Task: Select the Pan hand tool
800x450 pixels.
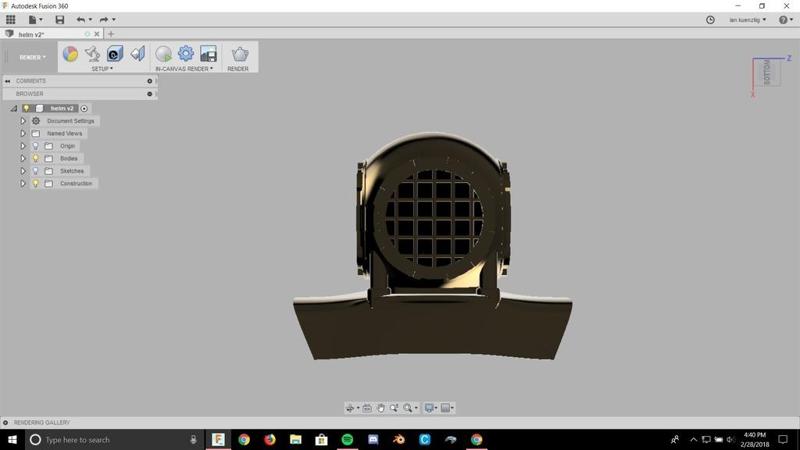Action: (x=381, y=408)
